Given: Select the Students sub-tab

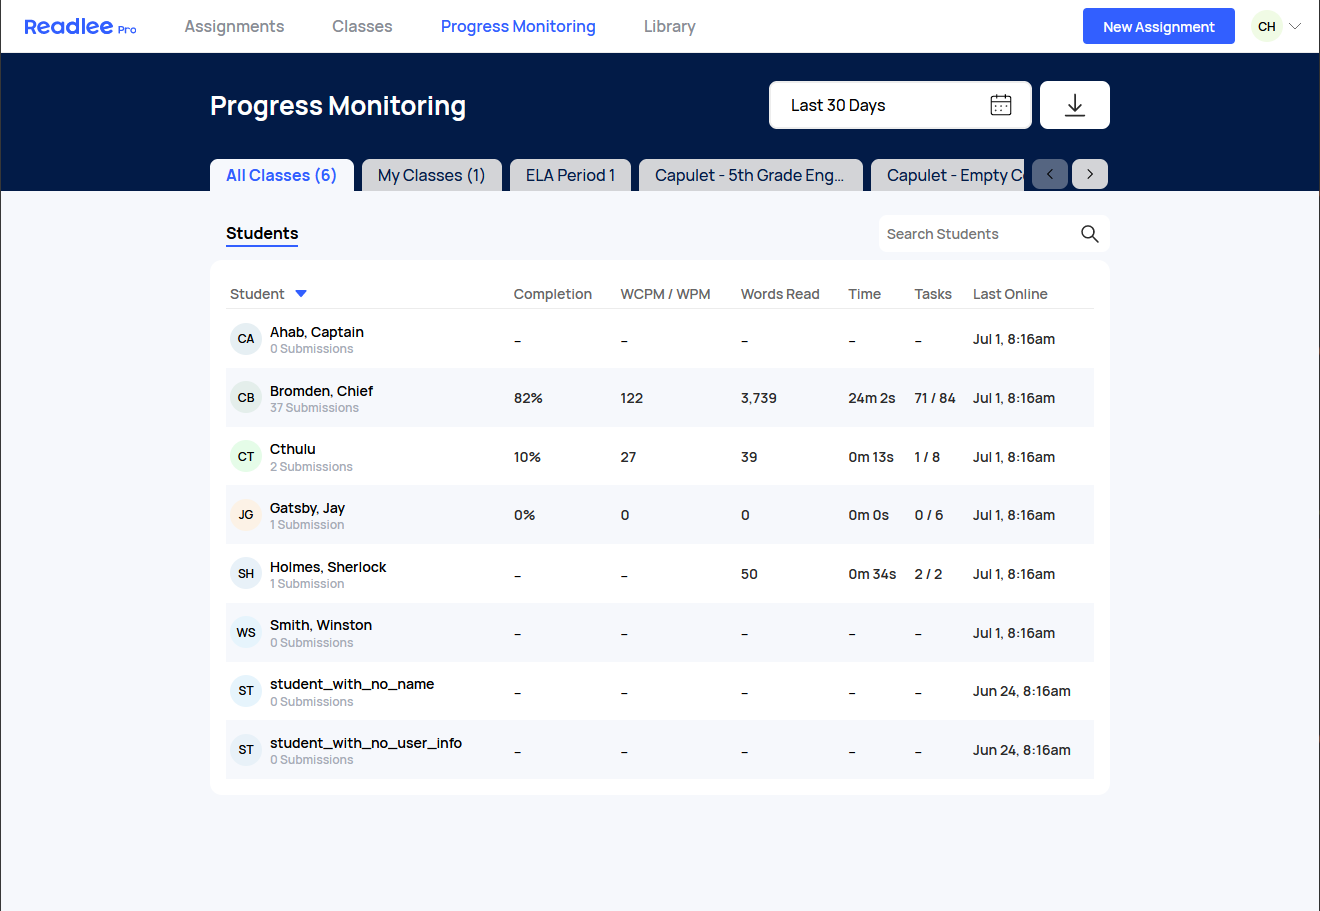Looking at the screenshot, I should tap(262, 234).
